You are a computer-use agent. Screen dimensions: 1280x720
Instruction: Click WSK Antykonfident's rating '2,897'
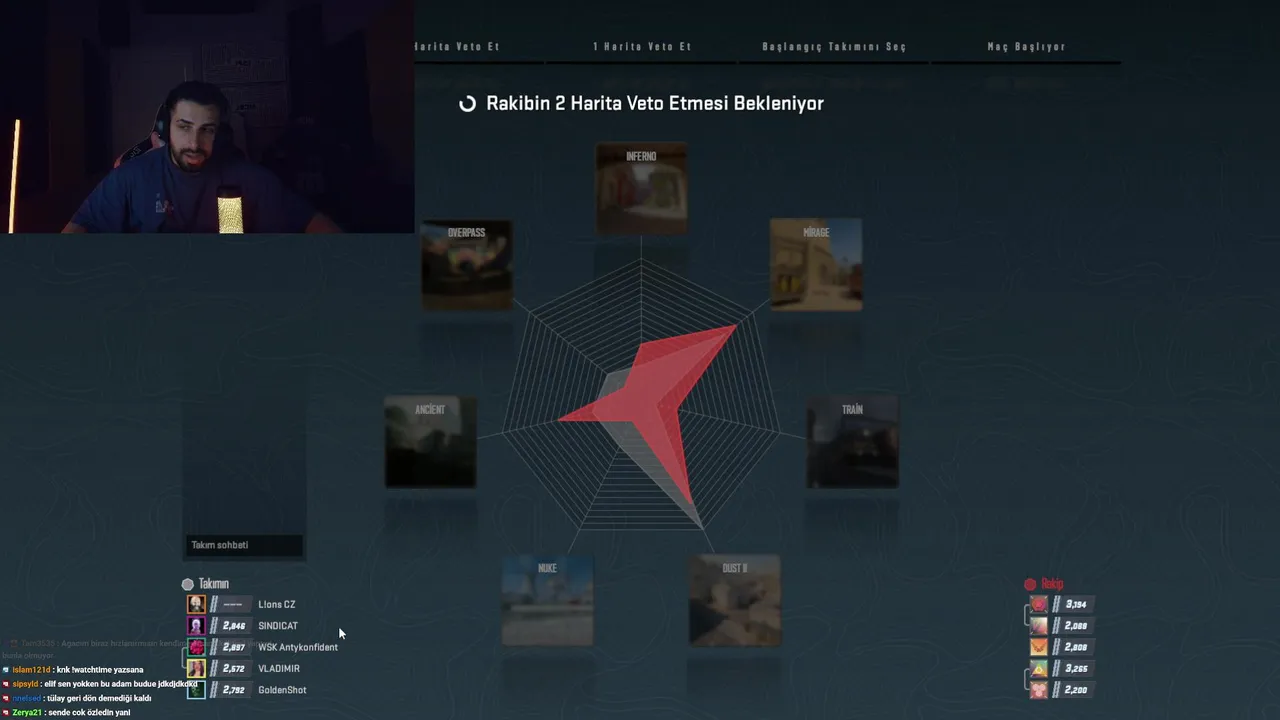[x=234, y=647]
